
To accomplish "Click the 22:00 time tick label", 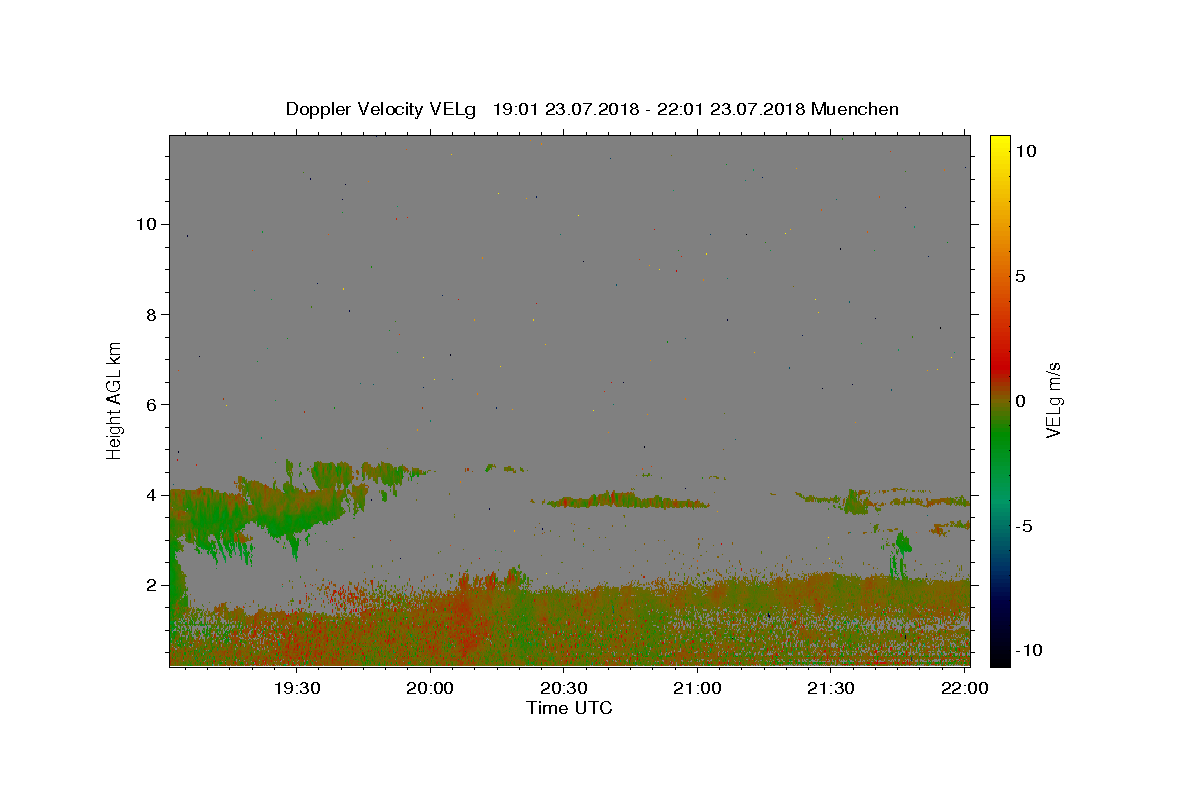I will tap(964, 688).
